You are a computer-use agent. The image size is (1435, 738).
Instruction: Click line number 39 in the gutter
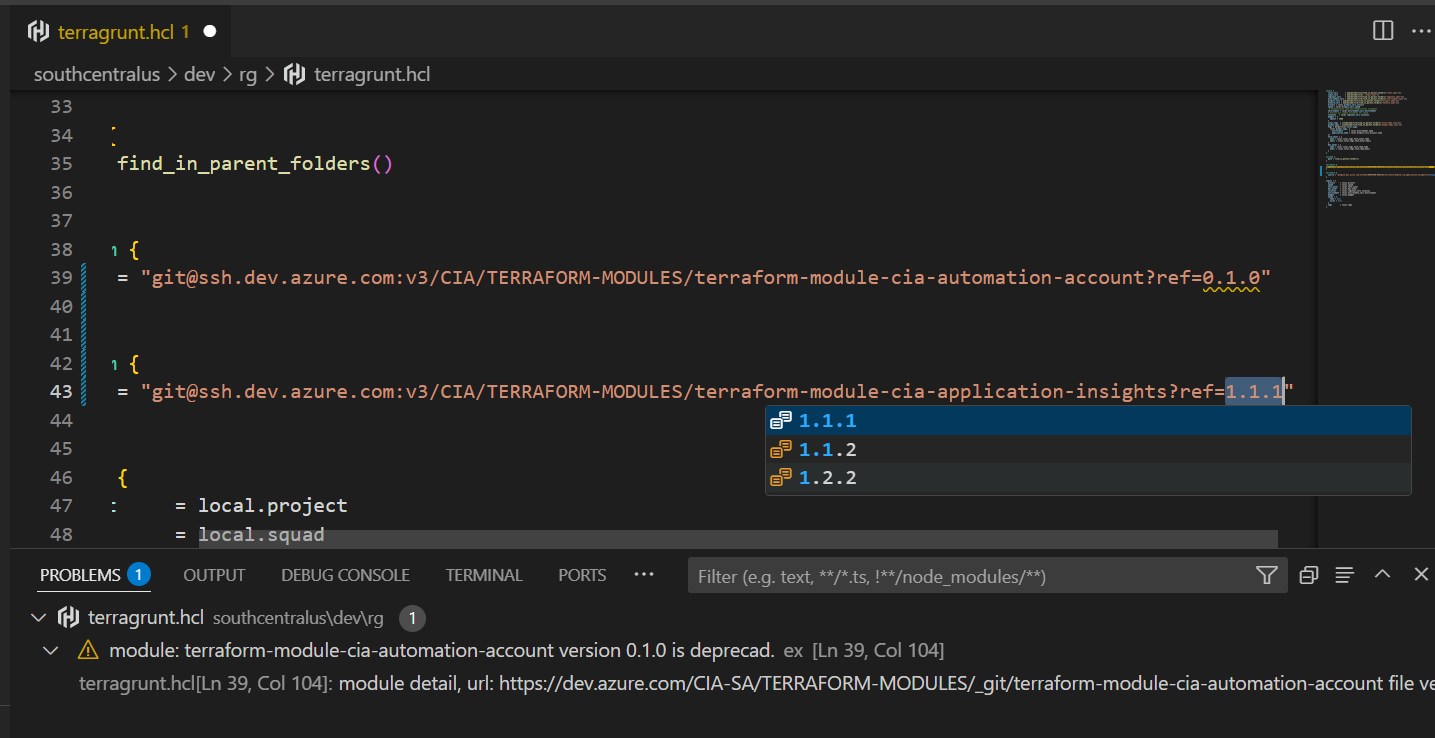click(61, 278)
